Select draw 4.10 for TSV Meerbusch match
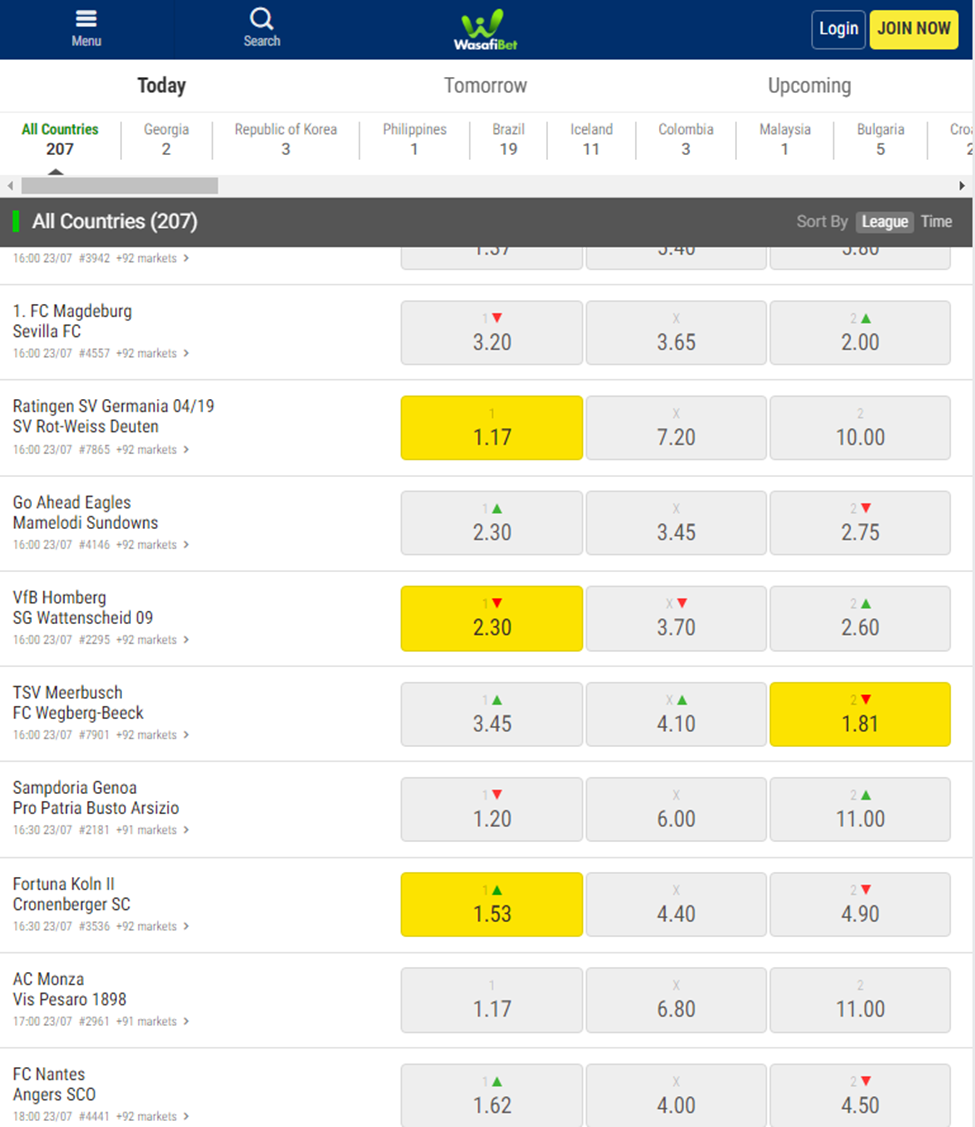 [x=676, y=714]
